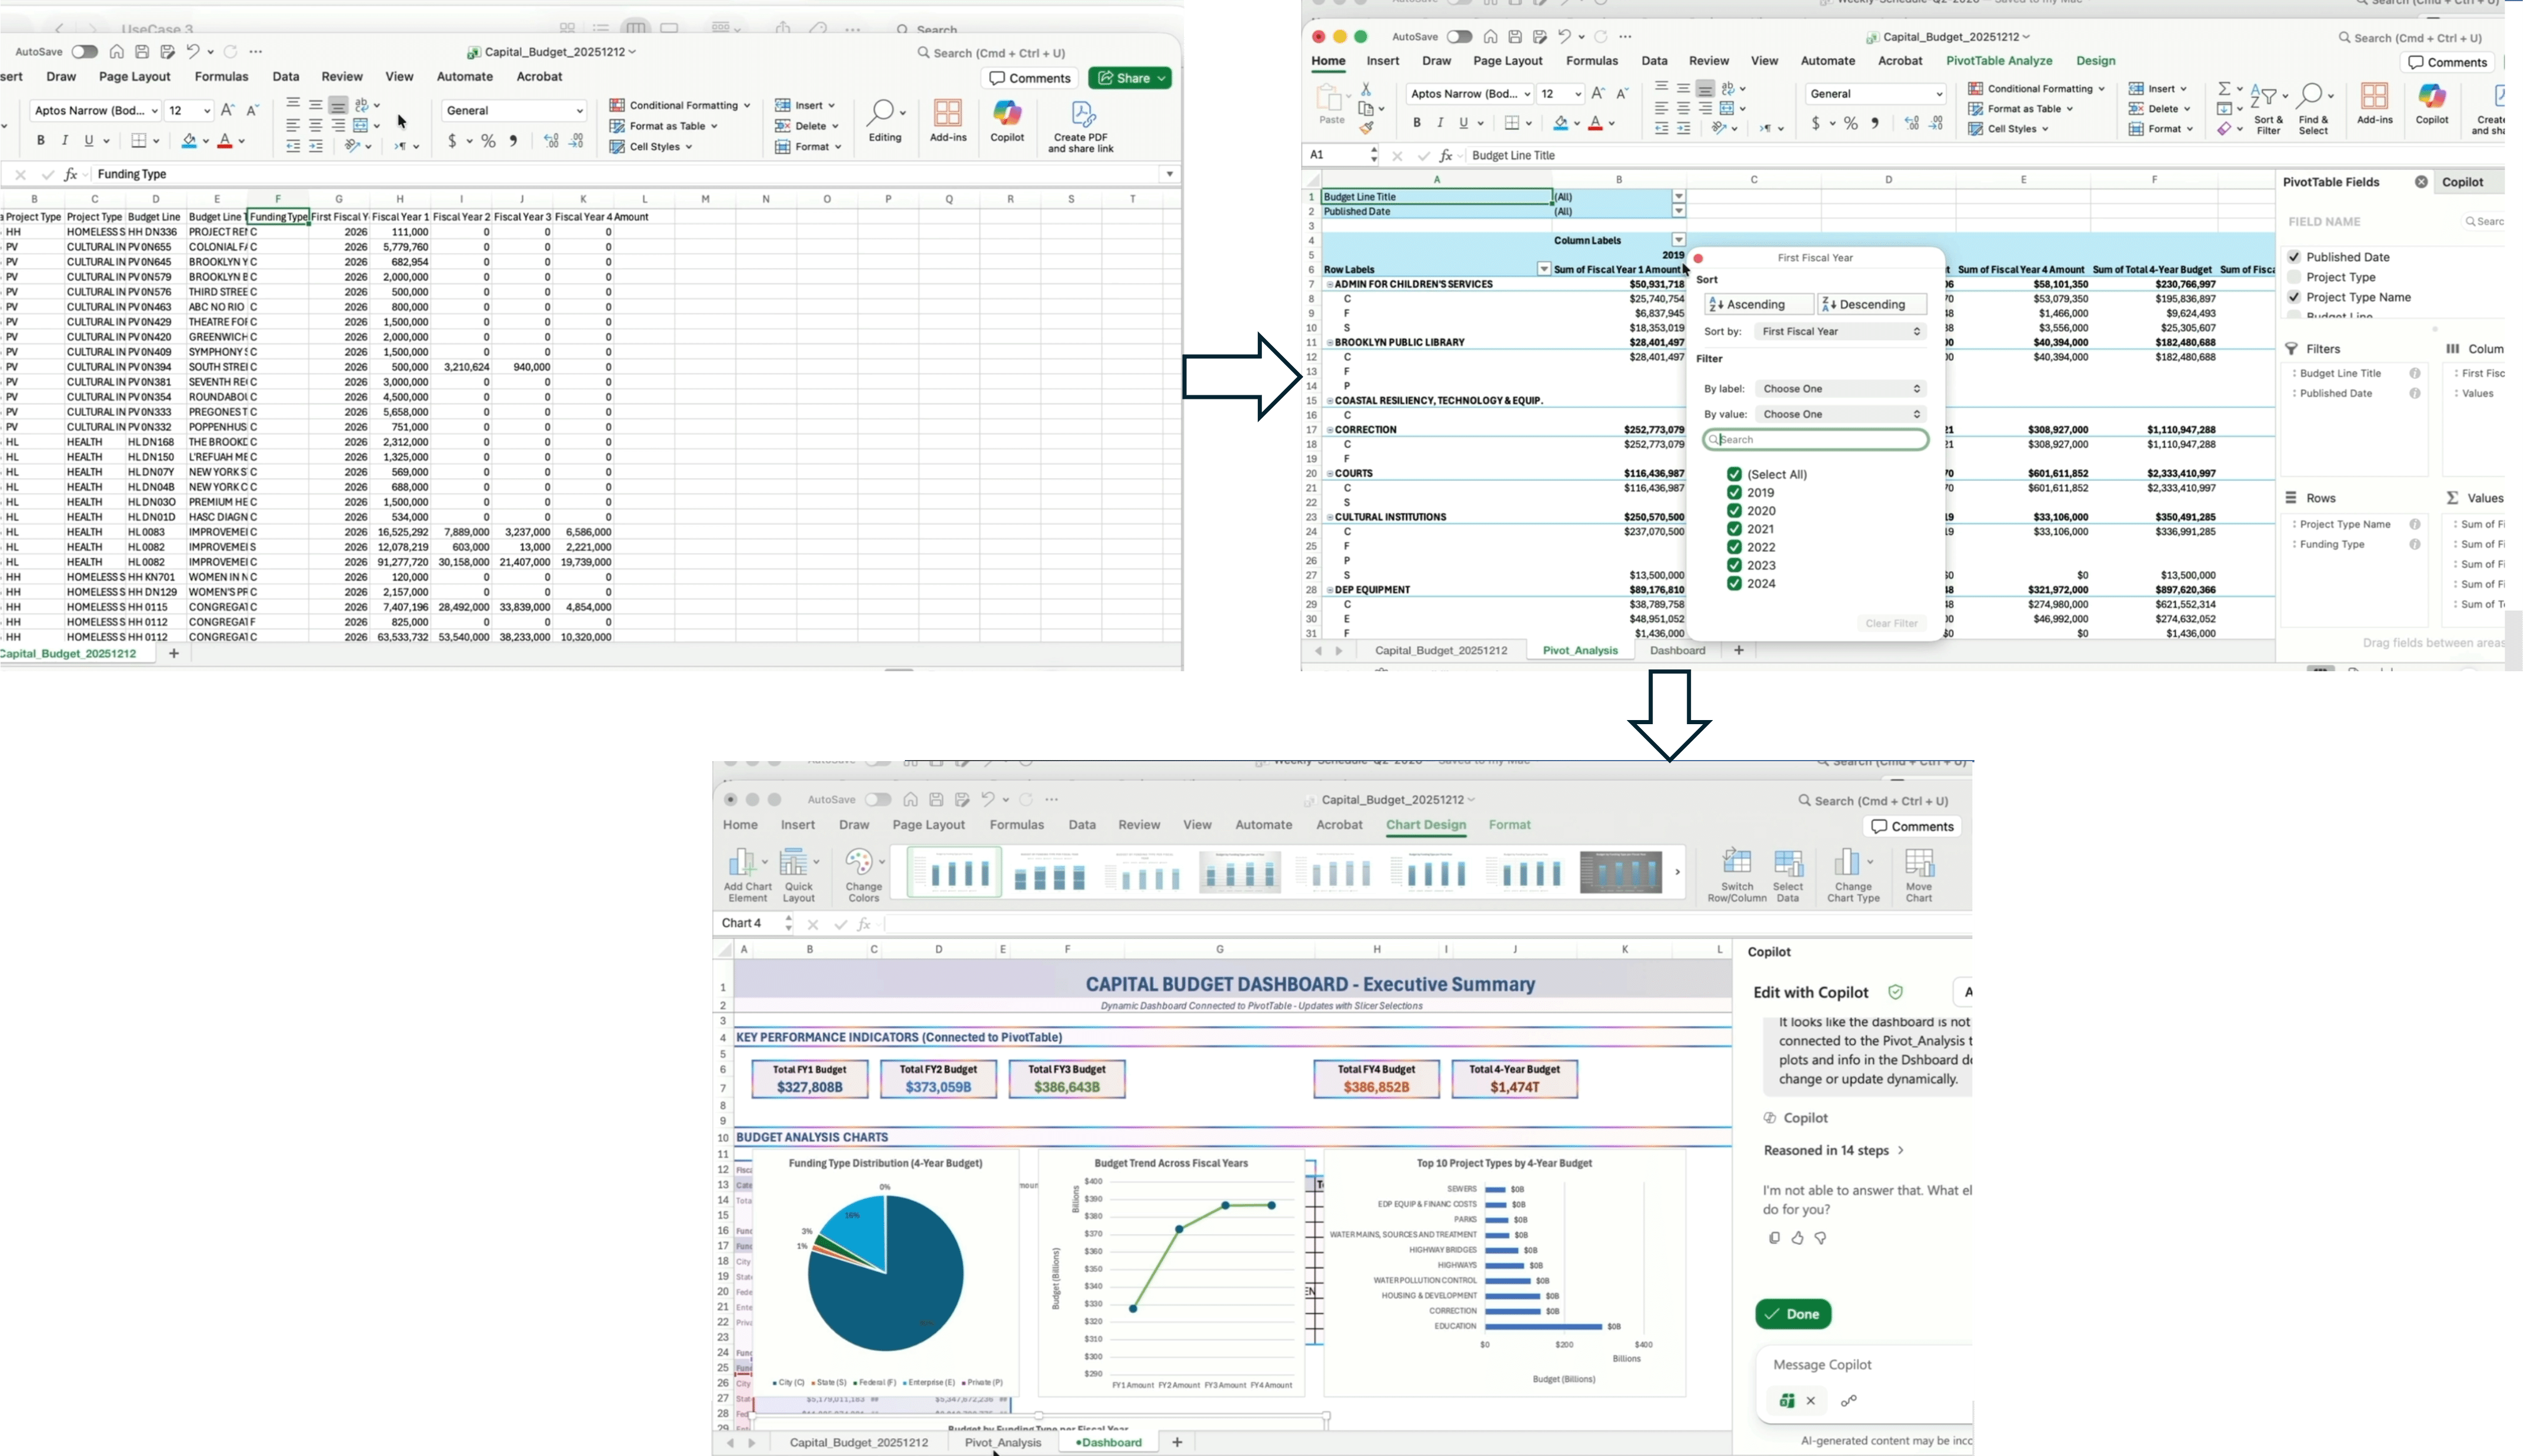Click the AutoSum sigma in the PivotTable window
Screen dimensions: 2524x1456
2223,89
